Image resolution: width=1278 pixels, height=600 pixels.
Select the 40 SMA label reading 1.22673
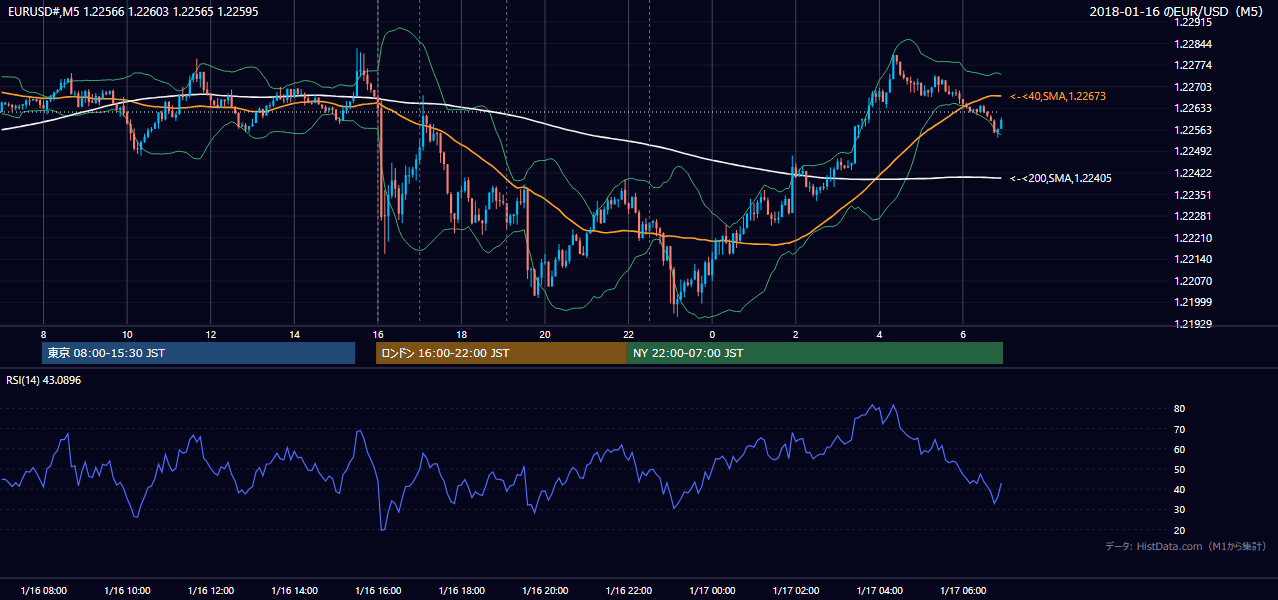[1058, 96]
